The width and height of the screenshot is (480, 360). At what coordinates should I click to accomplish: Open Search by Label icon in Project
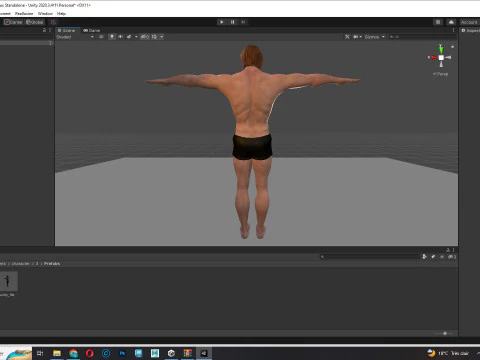point(433,257)
